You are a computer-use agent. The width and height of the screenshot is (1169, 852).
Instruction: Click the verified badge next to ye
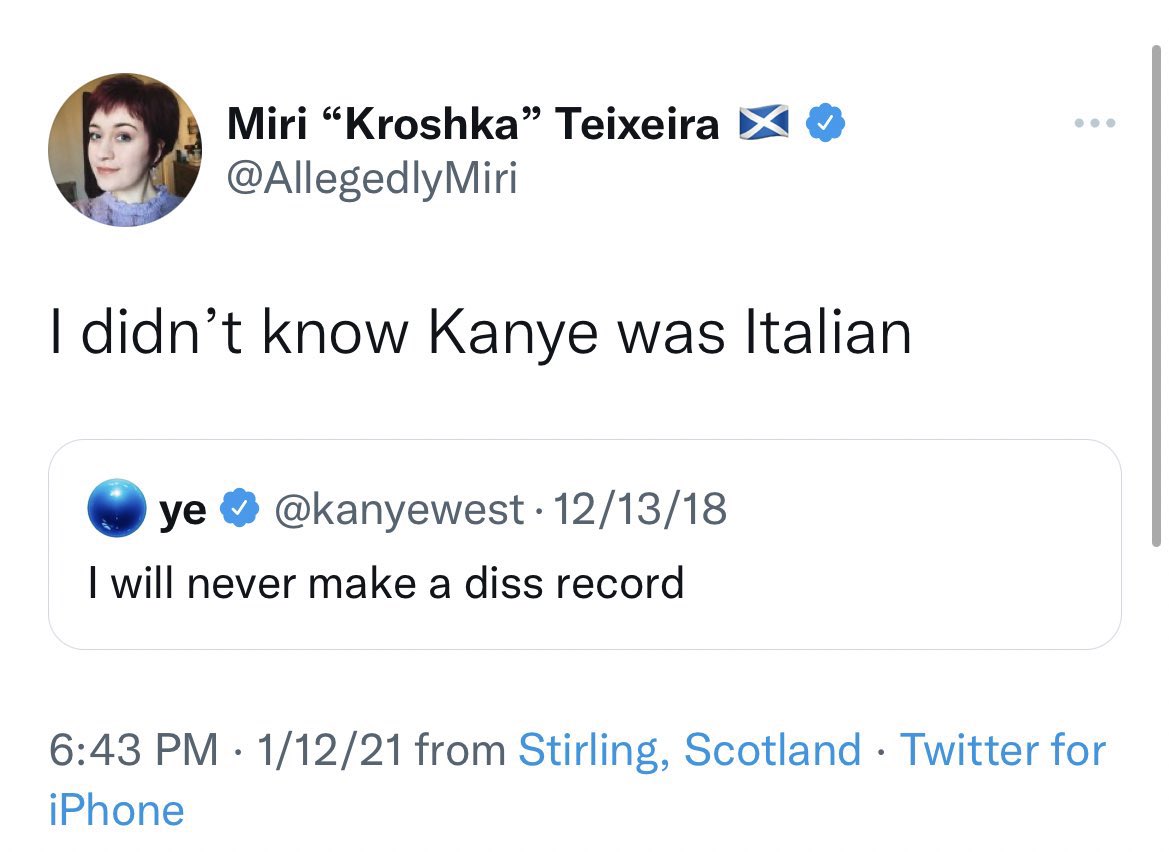(239, 508)
